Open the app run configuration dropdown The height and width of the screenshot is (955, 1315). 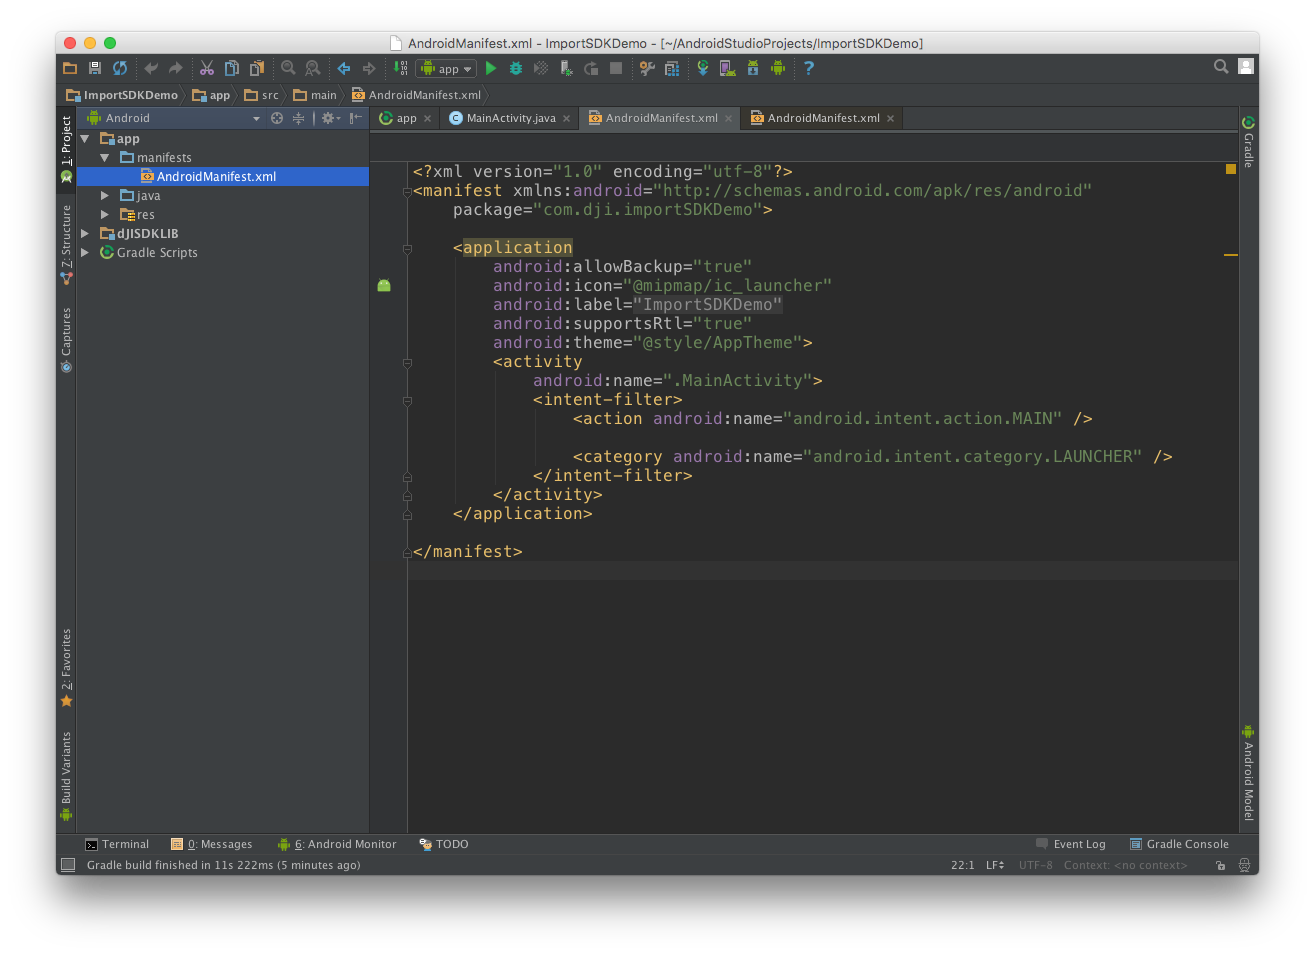point(446,68)
